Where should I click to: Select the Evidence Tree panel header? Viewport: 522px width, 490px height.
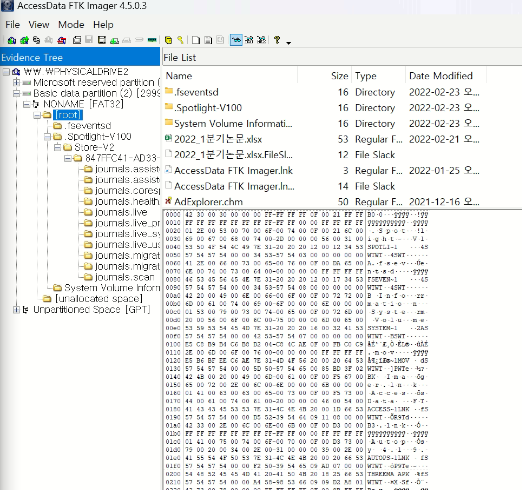point(80,57)
